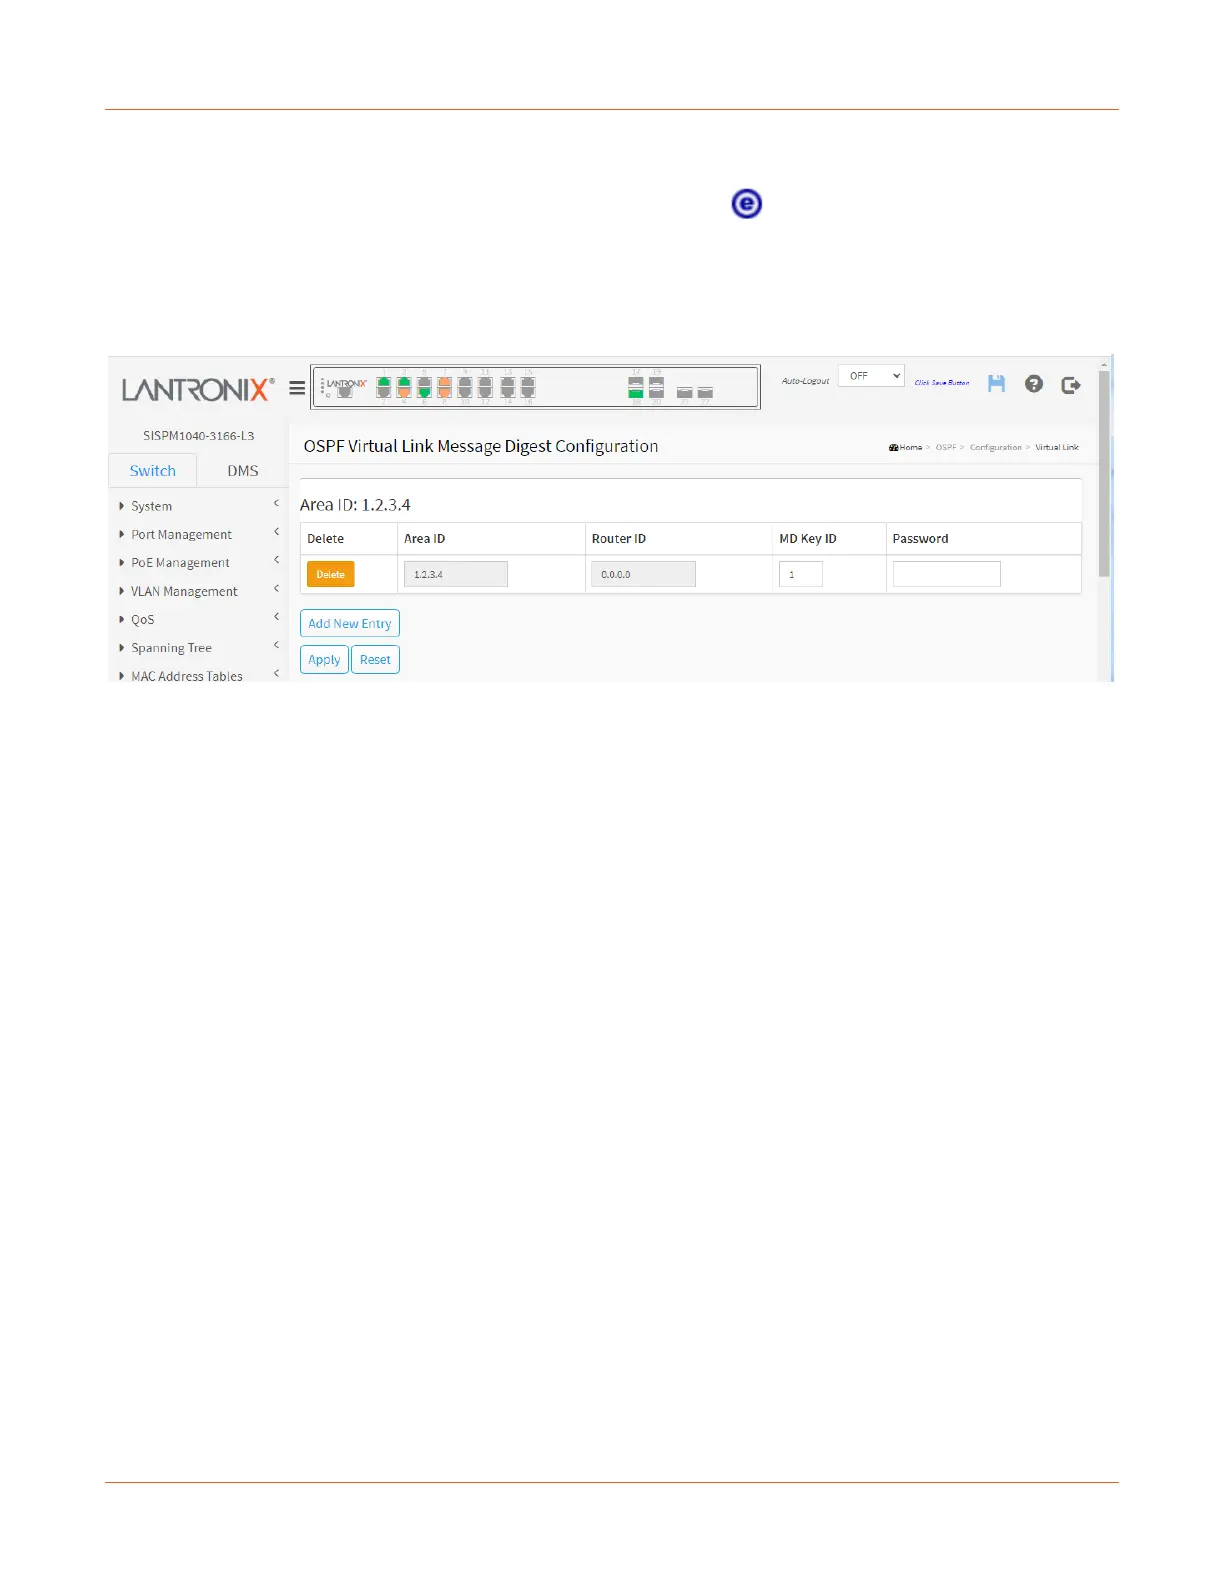The width and height of the screenshot is (1224, 1584).
Task: Expand the MAC Address Tables menu
Action: pyautogui.click(x=198, y=676)
